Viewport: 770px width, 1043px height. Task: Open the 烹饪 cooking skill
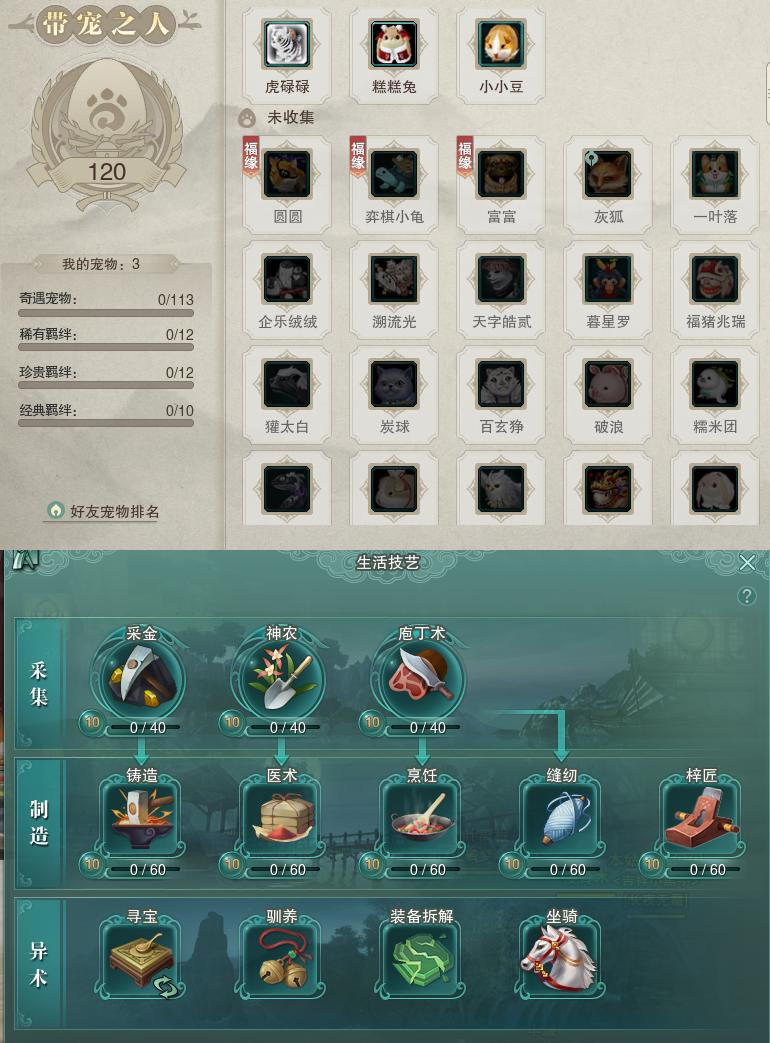coord(422,820)
